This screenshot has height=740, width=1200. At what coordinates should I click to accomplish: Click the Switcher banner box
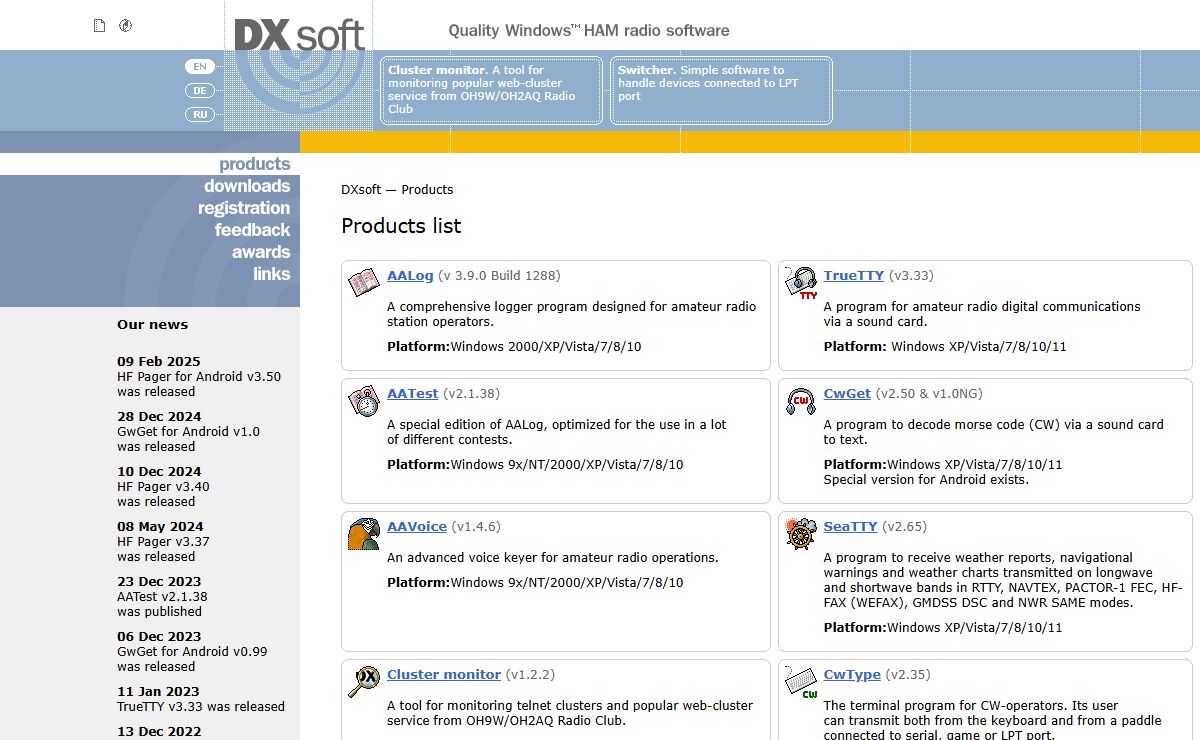coord(721,90)
